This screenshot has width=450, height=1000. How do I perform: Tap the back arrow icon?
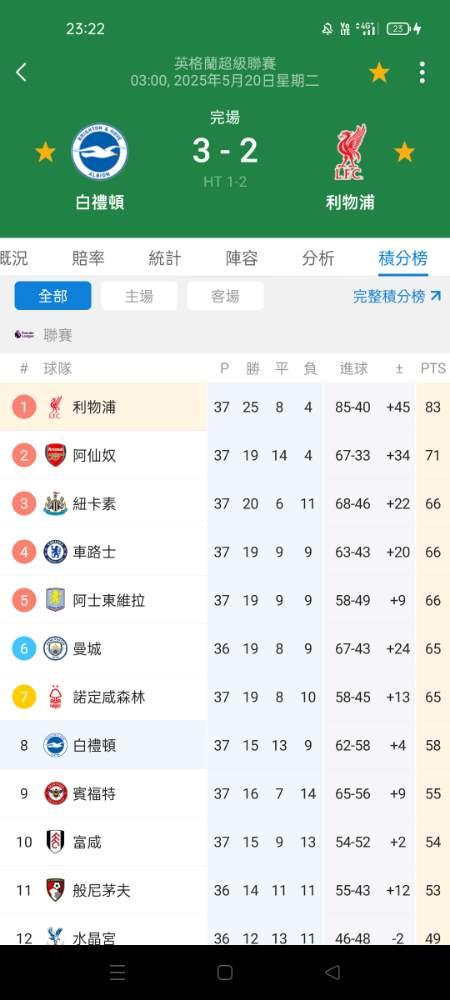[x=21, y=72]
